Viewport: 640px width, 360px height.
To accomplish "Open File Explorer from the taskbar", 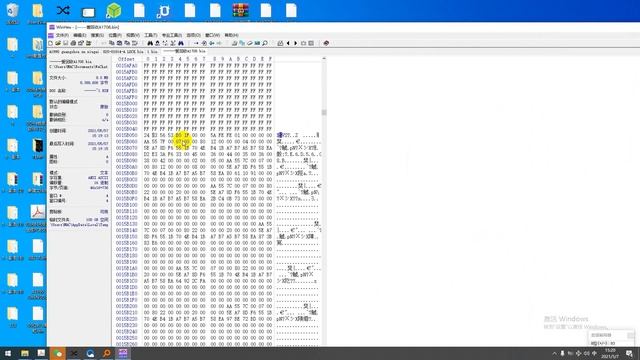I will [x=25, y=353].
